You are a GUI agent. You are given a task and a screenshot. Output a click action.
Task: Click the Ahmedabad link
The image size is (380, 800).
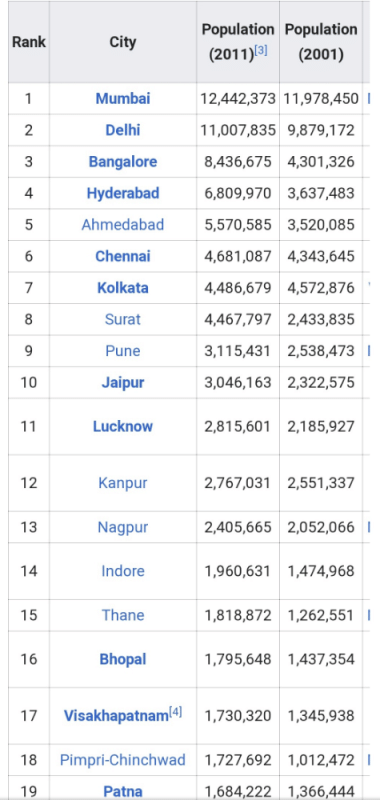123,224
